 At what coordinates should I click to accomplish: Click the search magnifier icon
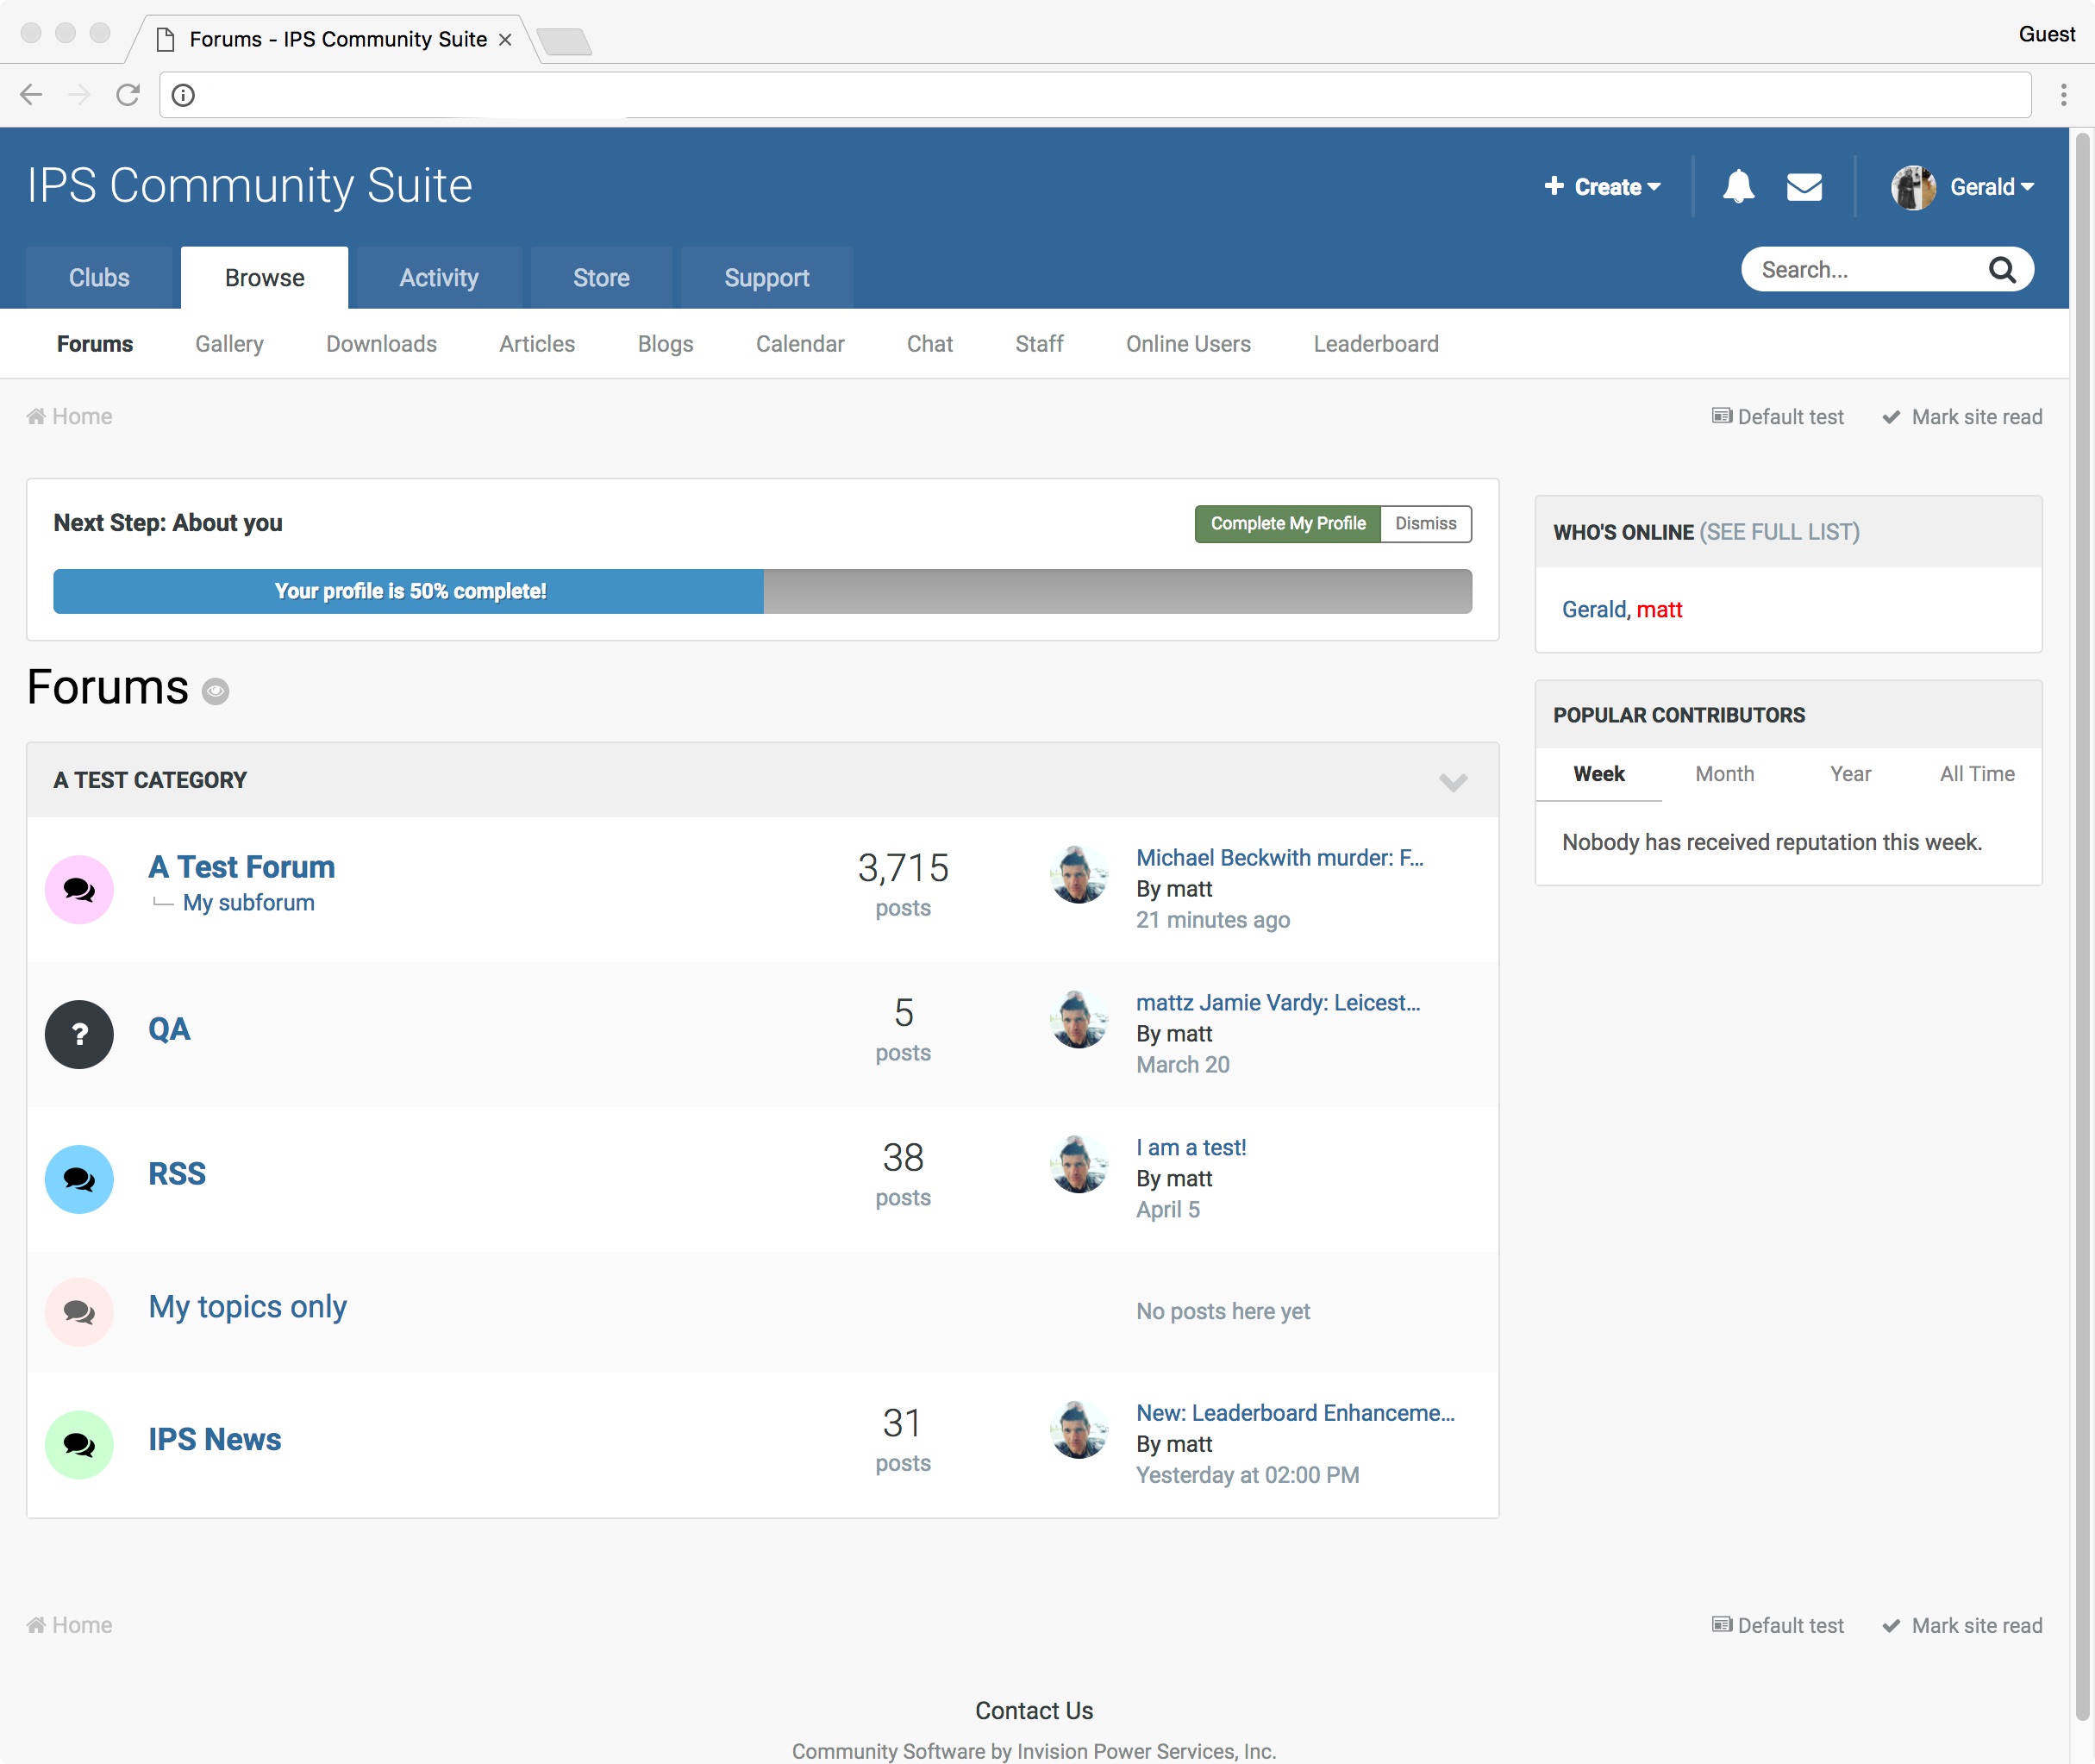pyautogui.click(x=2002, y=270)
